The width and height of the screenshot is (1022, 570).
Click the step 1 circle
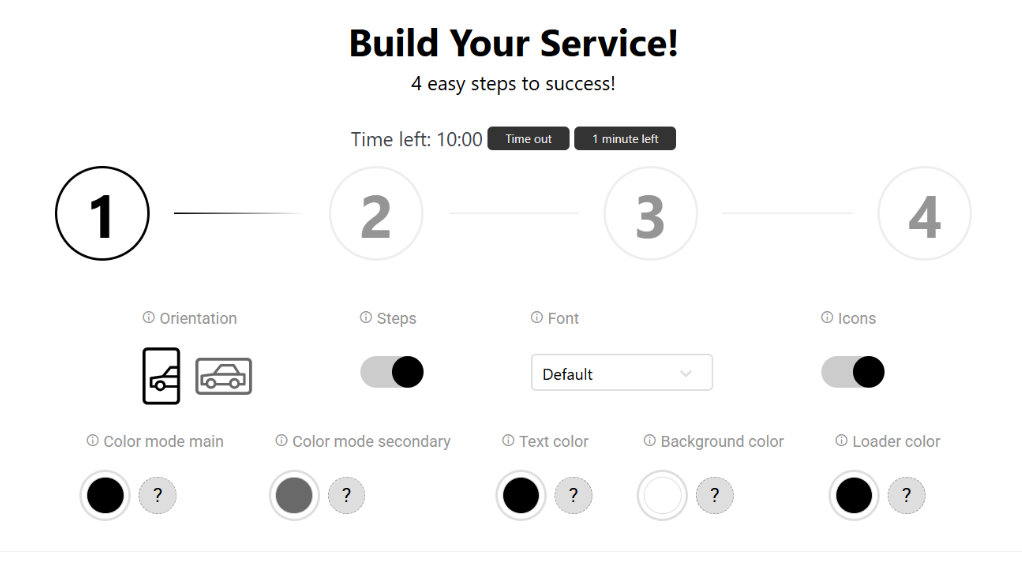102,214
